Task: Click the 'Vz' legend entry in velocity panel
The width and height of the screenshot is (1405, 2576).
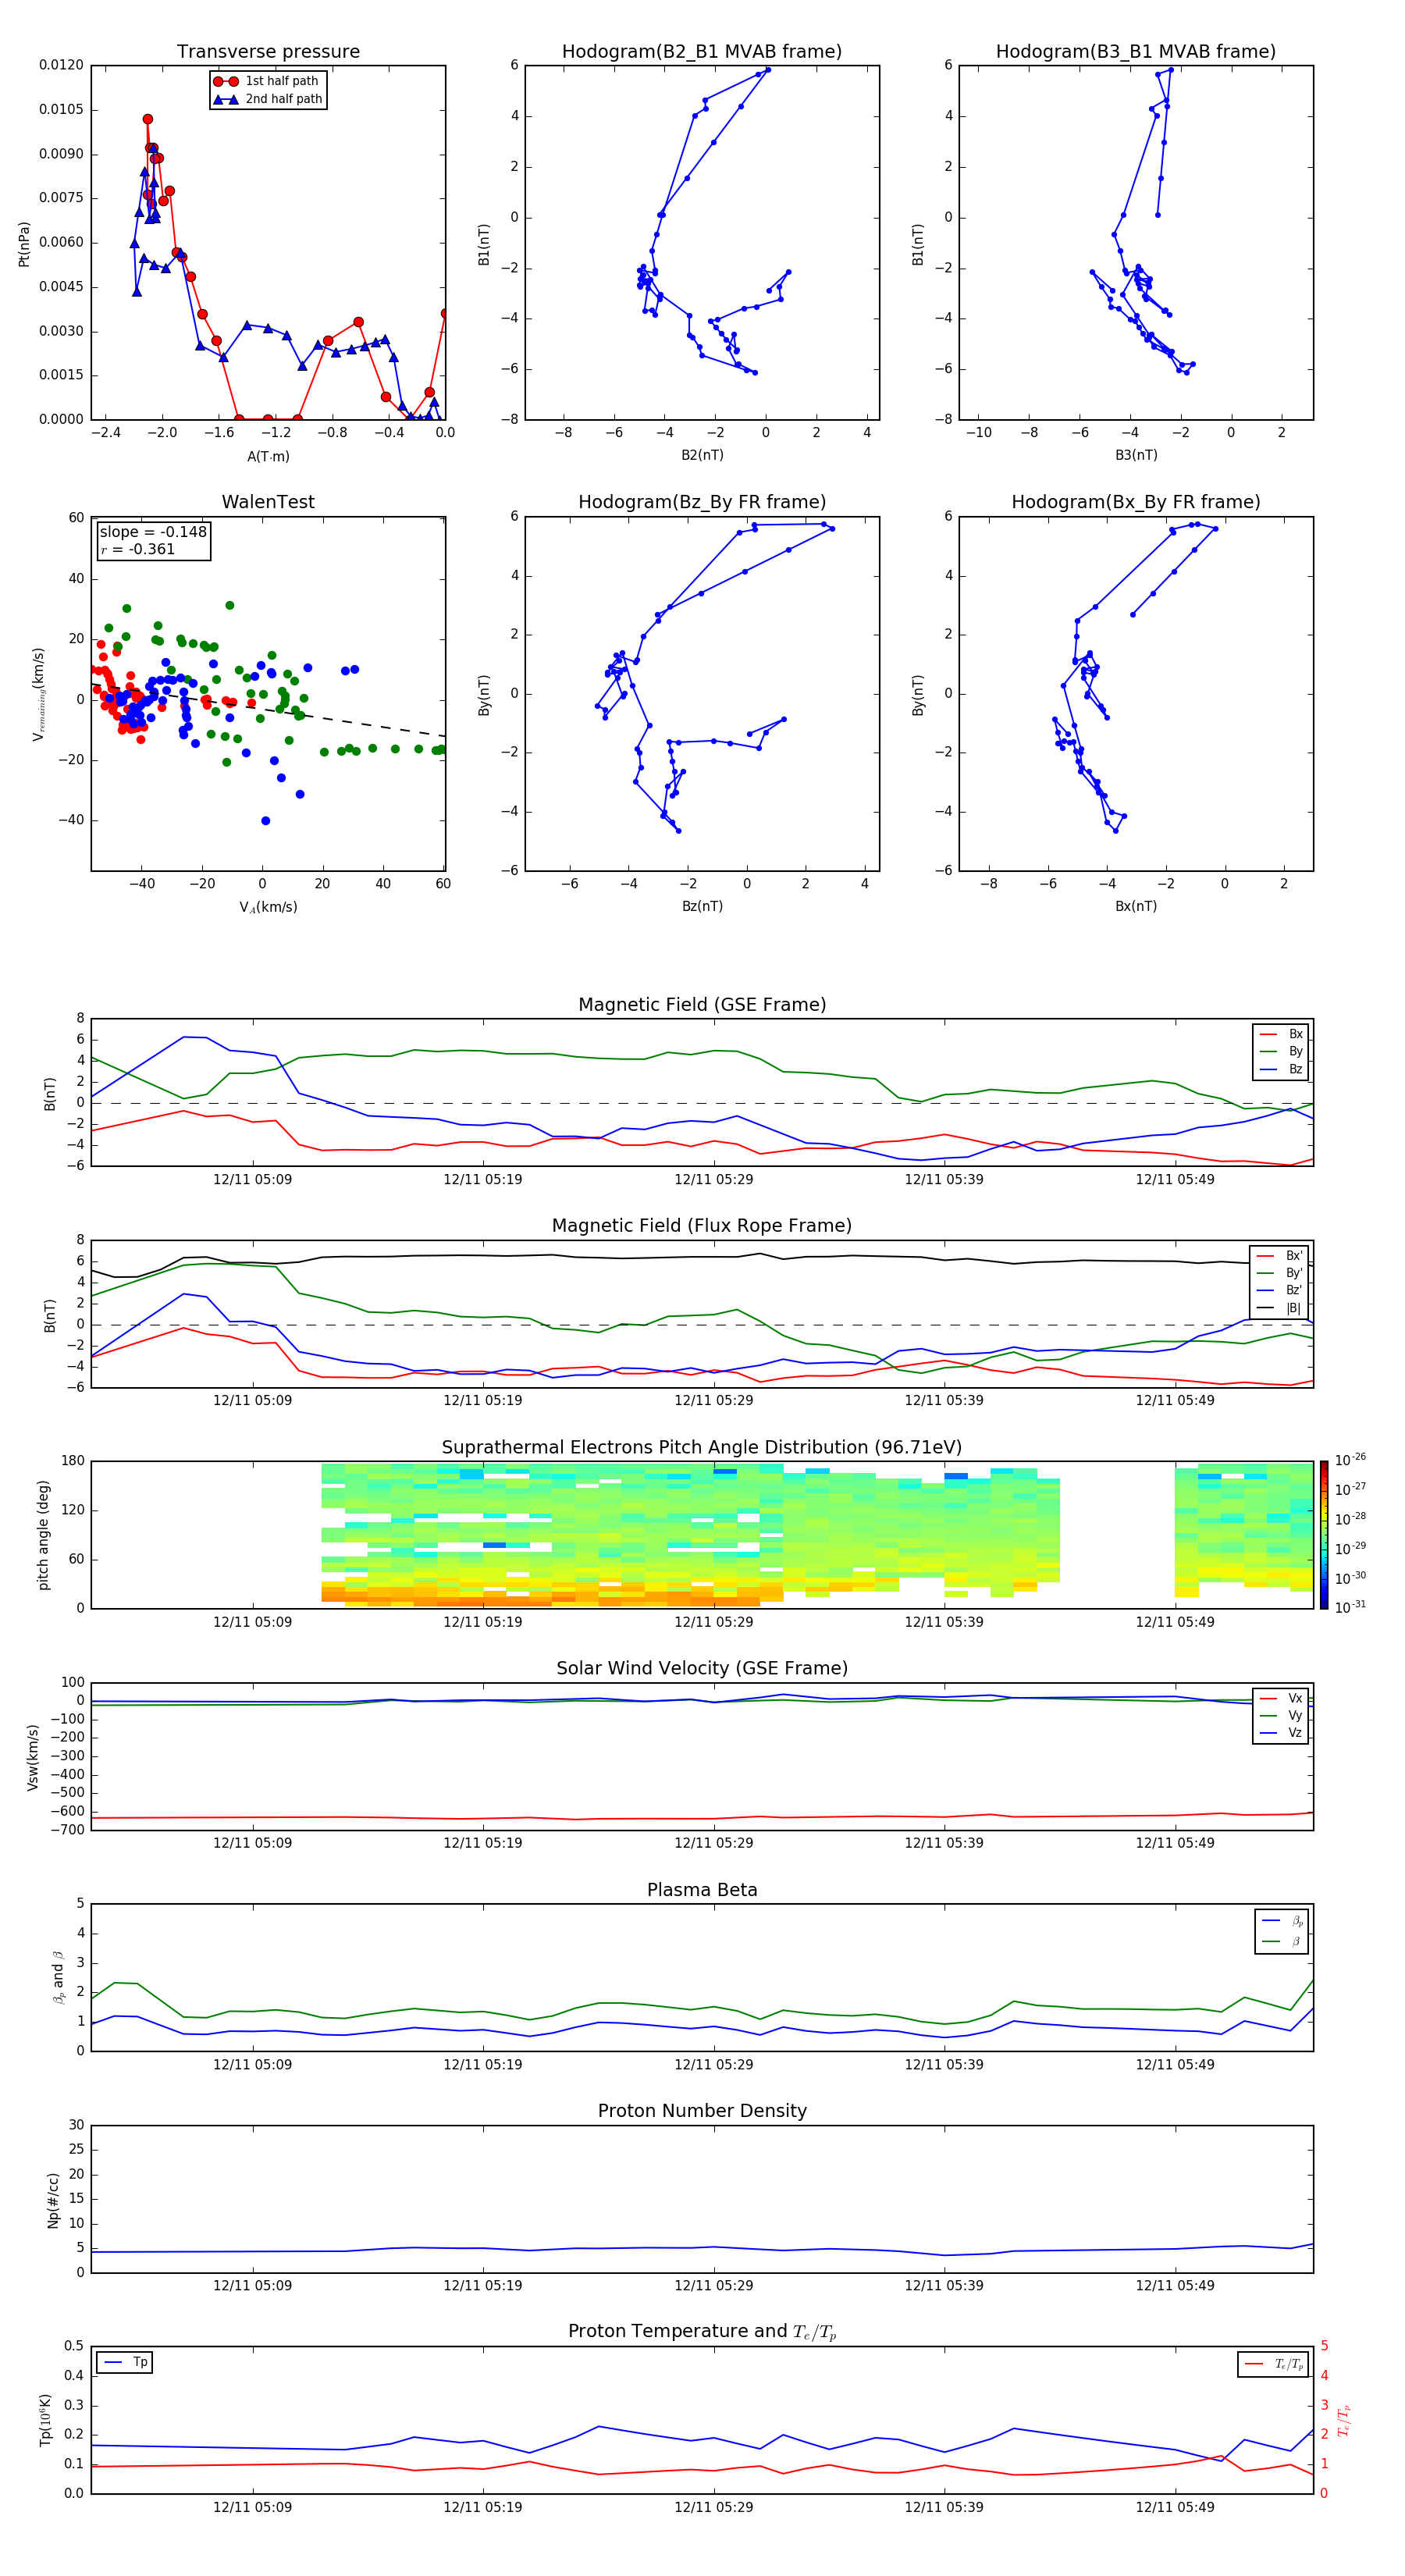Action: 1281,1733
